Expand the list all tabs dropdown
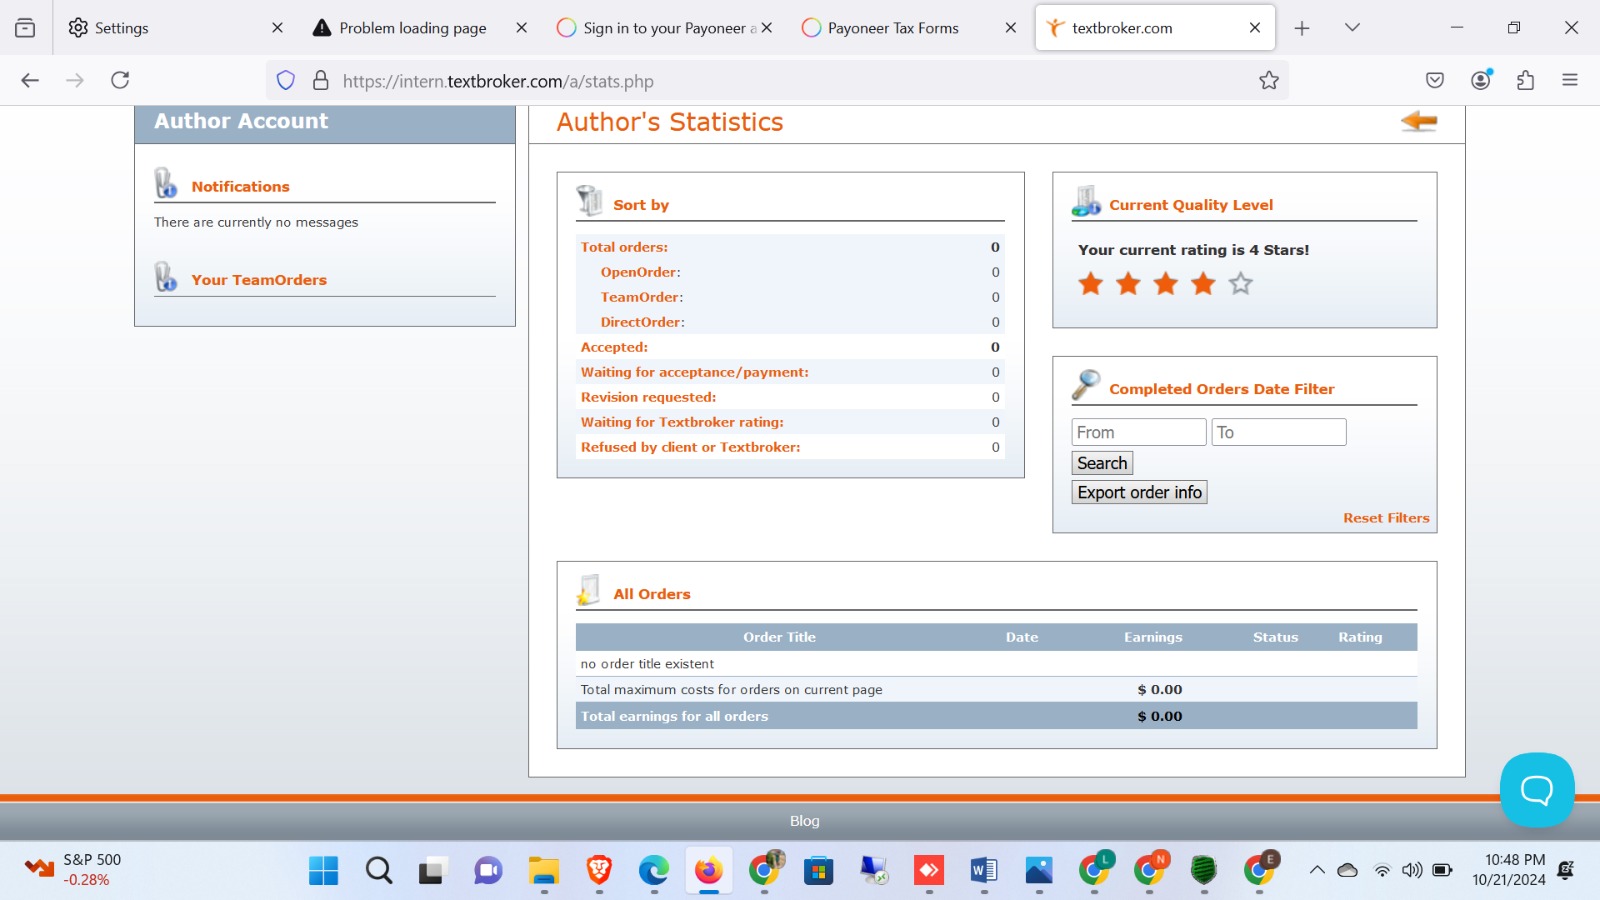 tap(1352, 28)
